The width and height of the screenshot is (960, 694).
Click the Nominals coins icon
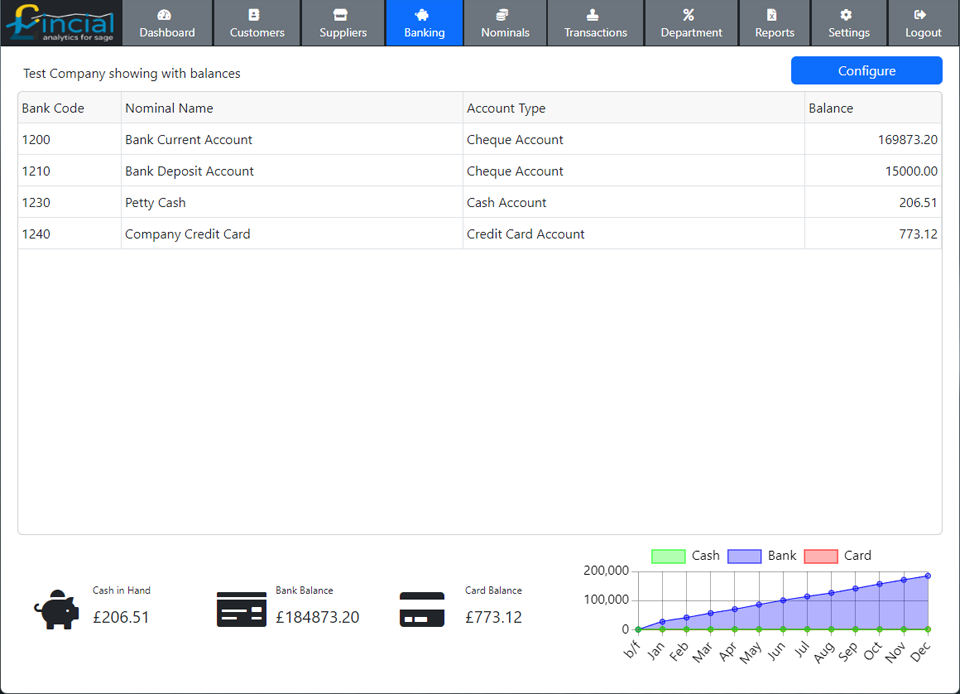(x=502, y=15)
